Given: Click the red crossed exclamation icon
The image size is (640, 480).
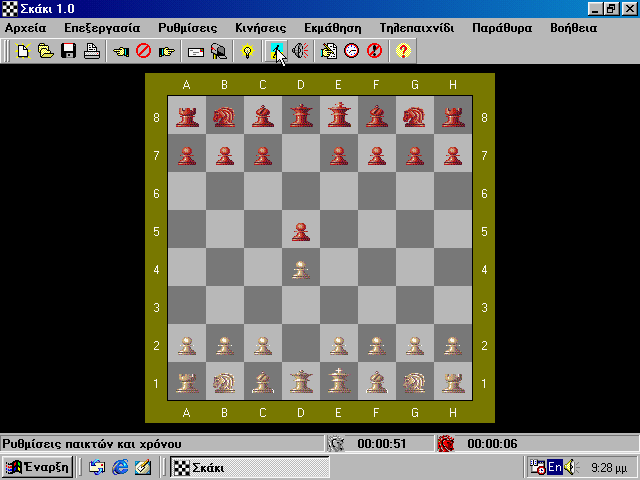Looking at the screenshot, I should pos(374,51).
